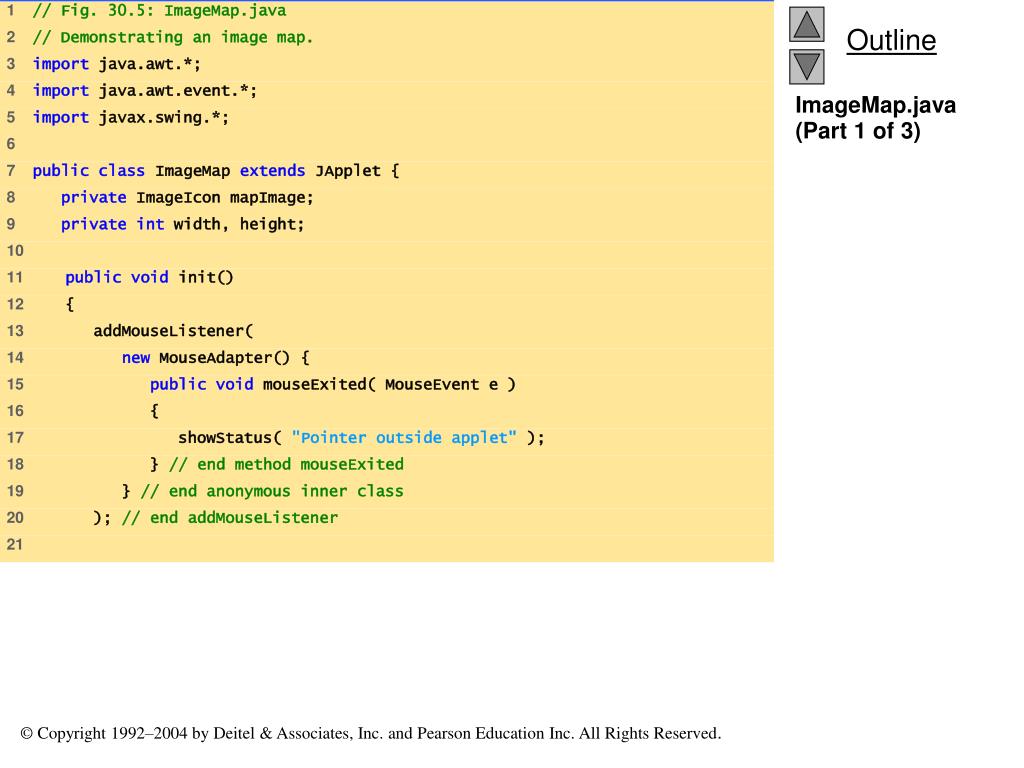Select code line 'import java.awt.event.*;'
The height and width of the screenshot is (768, 1024).
point(145,91)
